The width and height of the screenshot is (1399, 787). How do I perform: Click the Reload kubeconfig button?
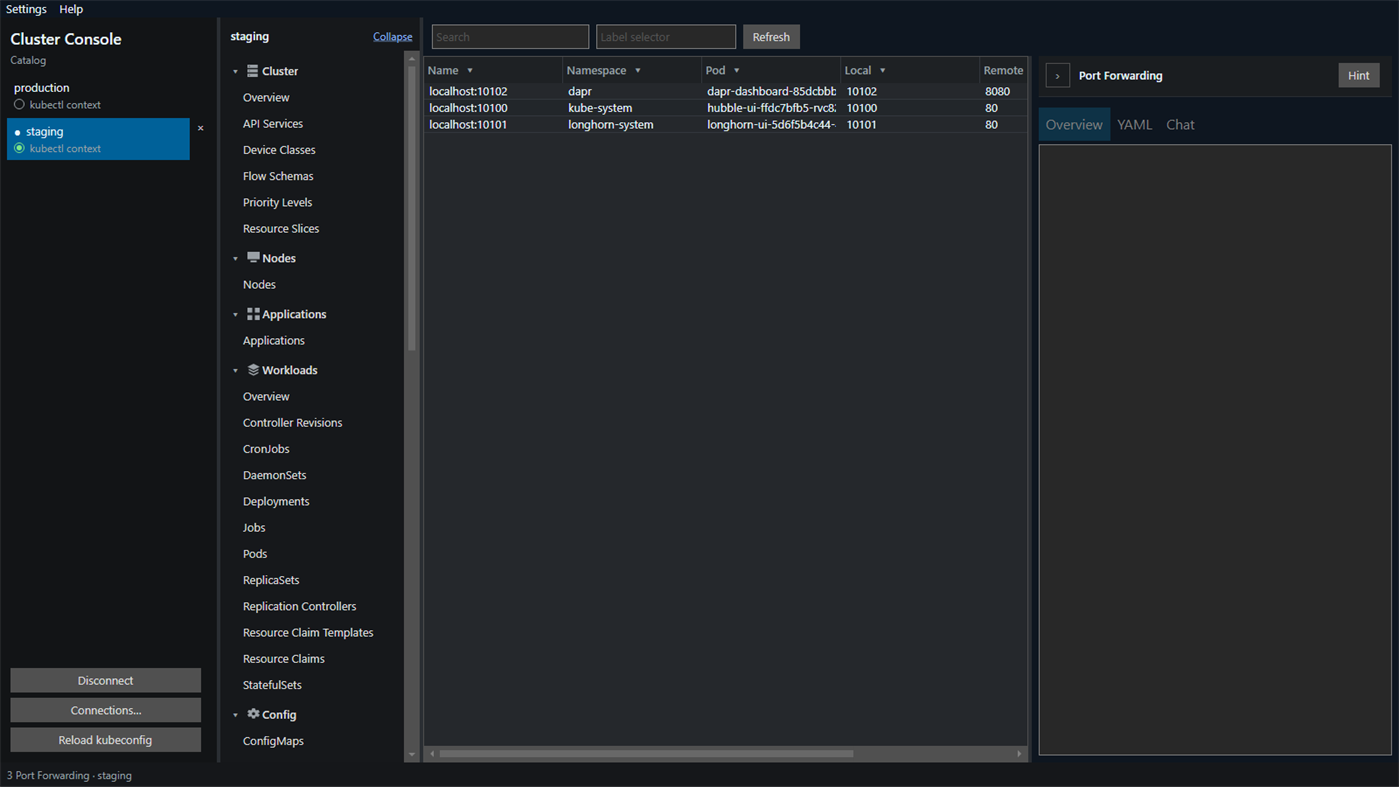click(105, 740)
